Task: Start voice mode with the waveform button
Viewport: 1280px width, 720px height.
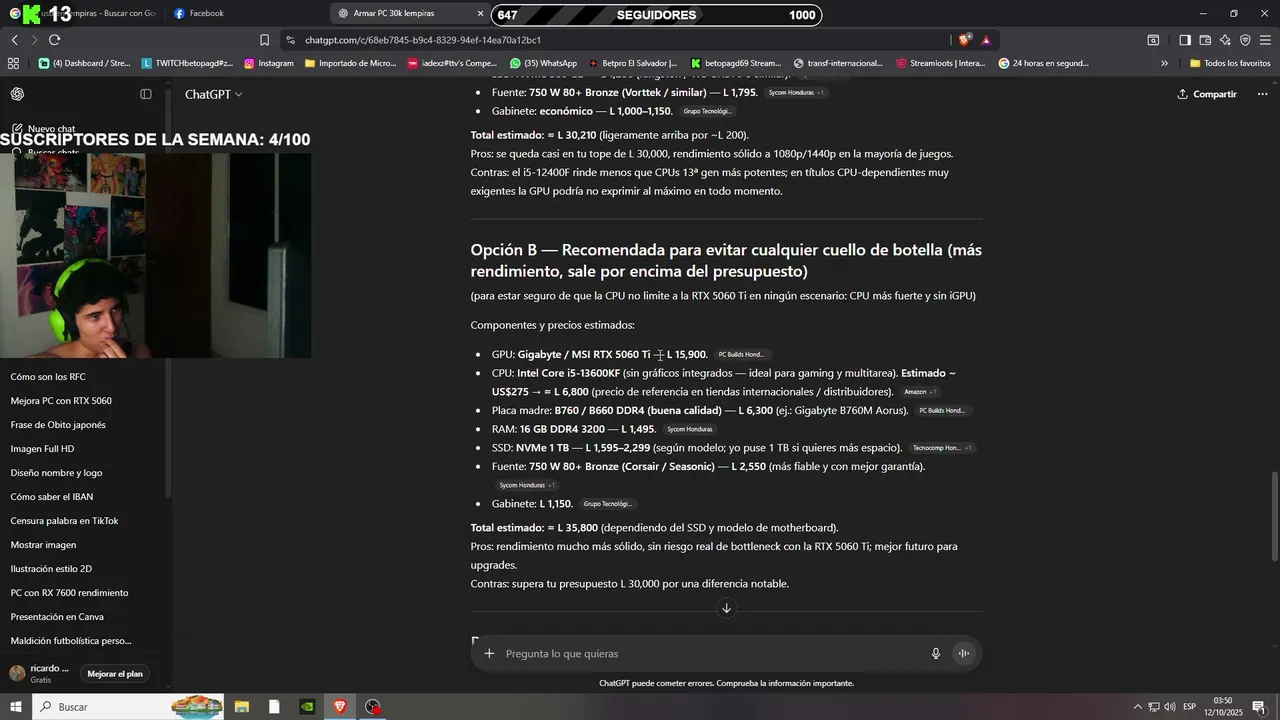Action: coord(964,653)
